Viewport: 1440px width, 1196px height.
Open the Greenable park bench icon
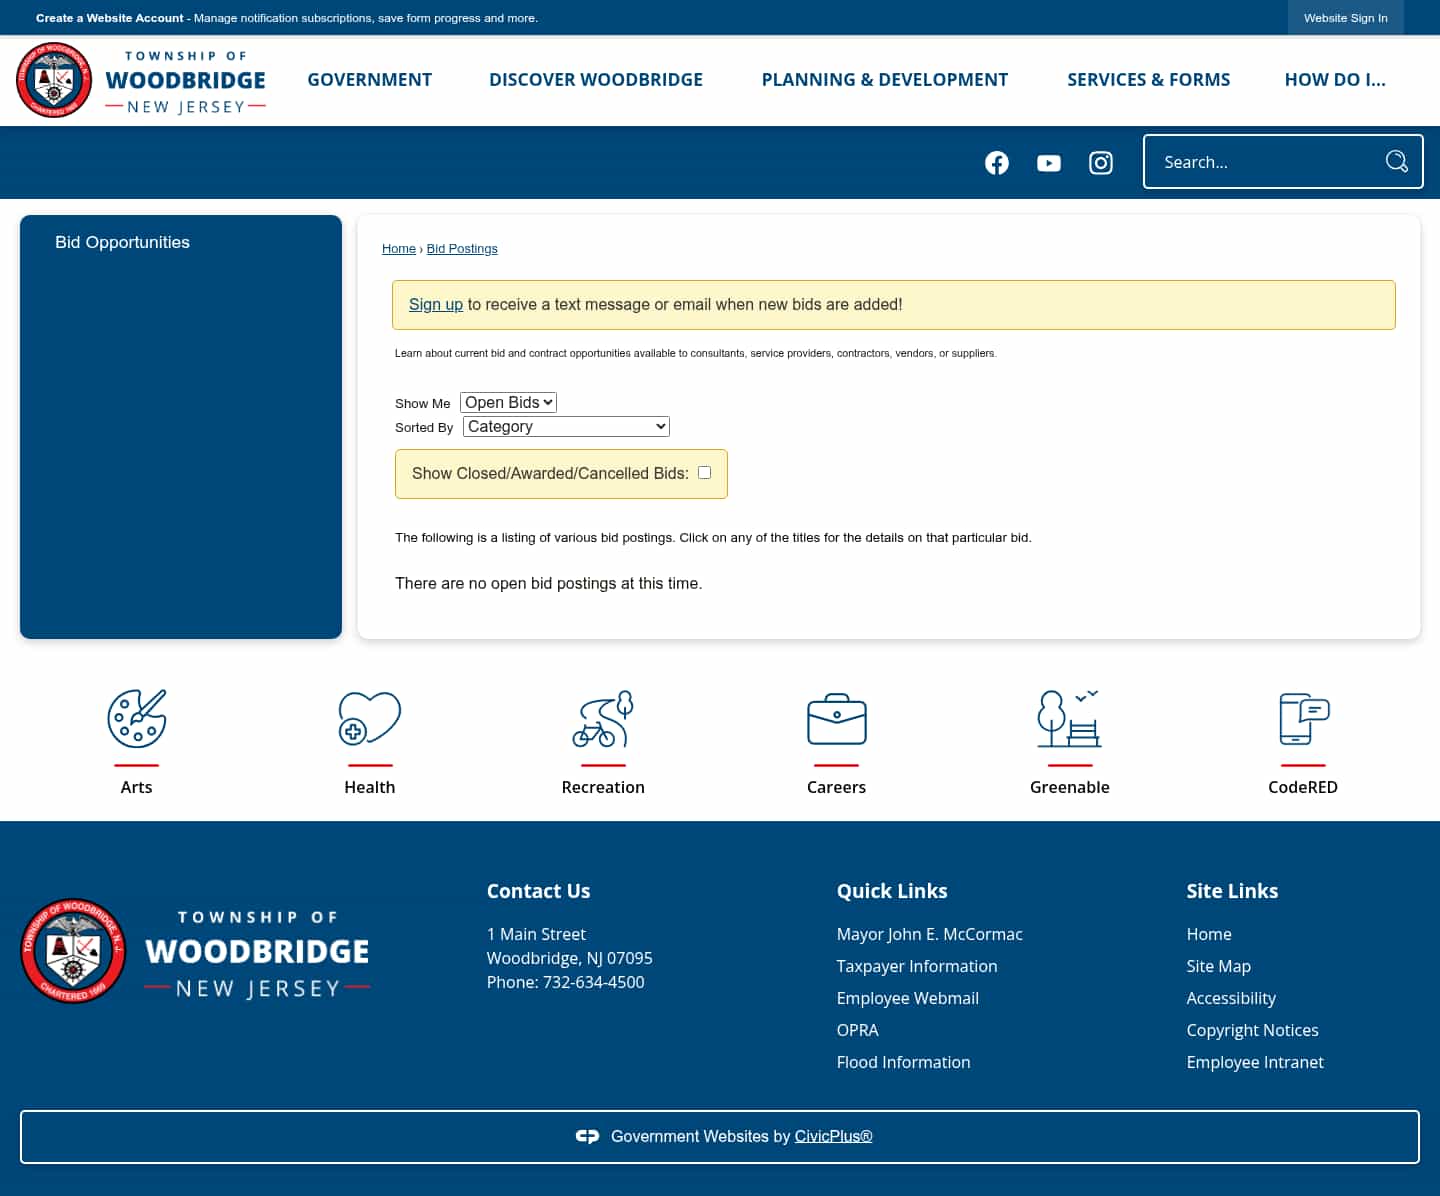(x=1069, y=719)
